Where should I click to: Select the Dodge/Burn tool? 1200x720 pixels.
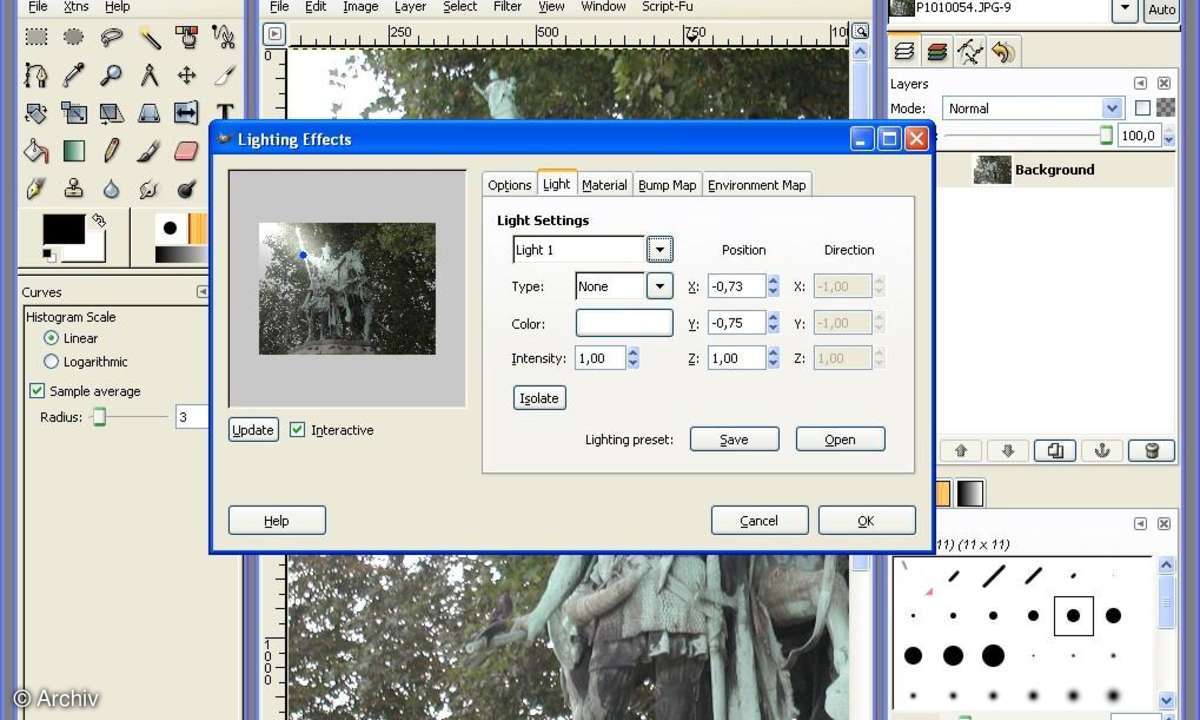186,188
